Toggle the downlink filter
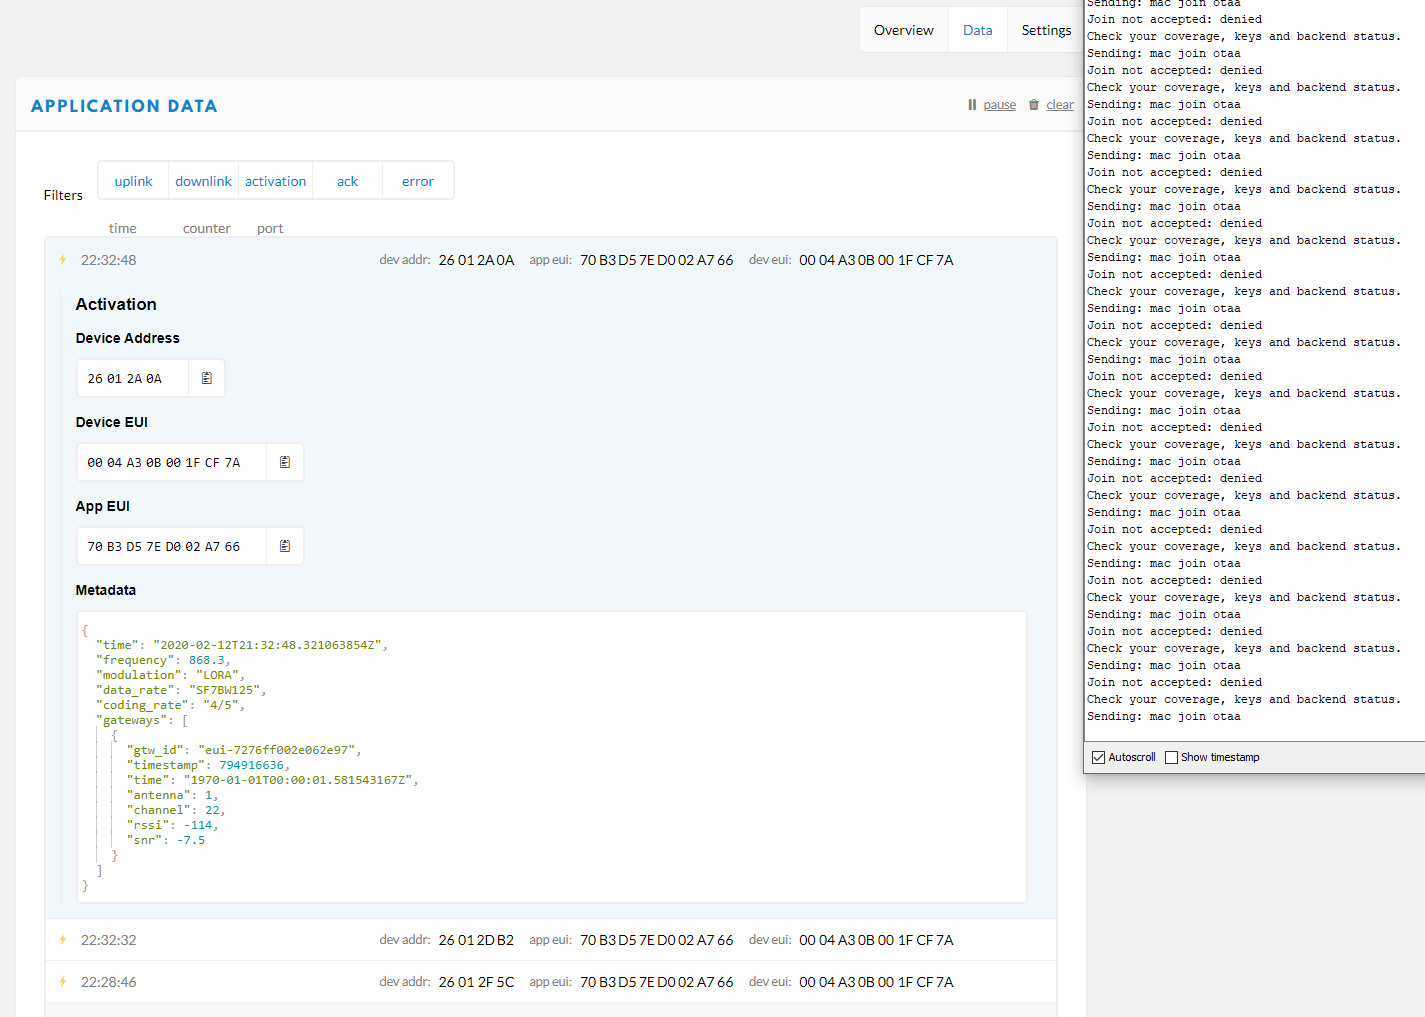This screenshot has width=1425, height=1017. click(x=203, y=181)
